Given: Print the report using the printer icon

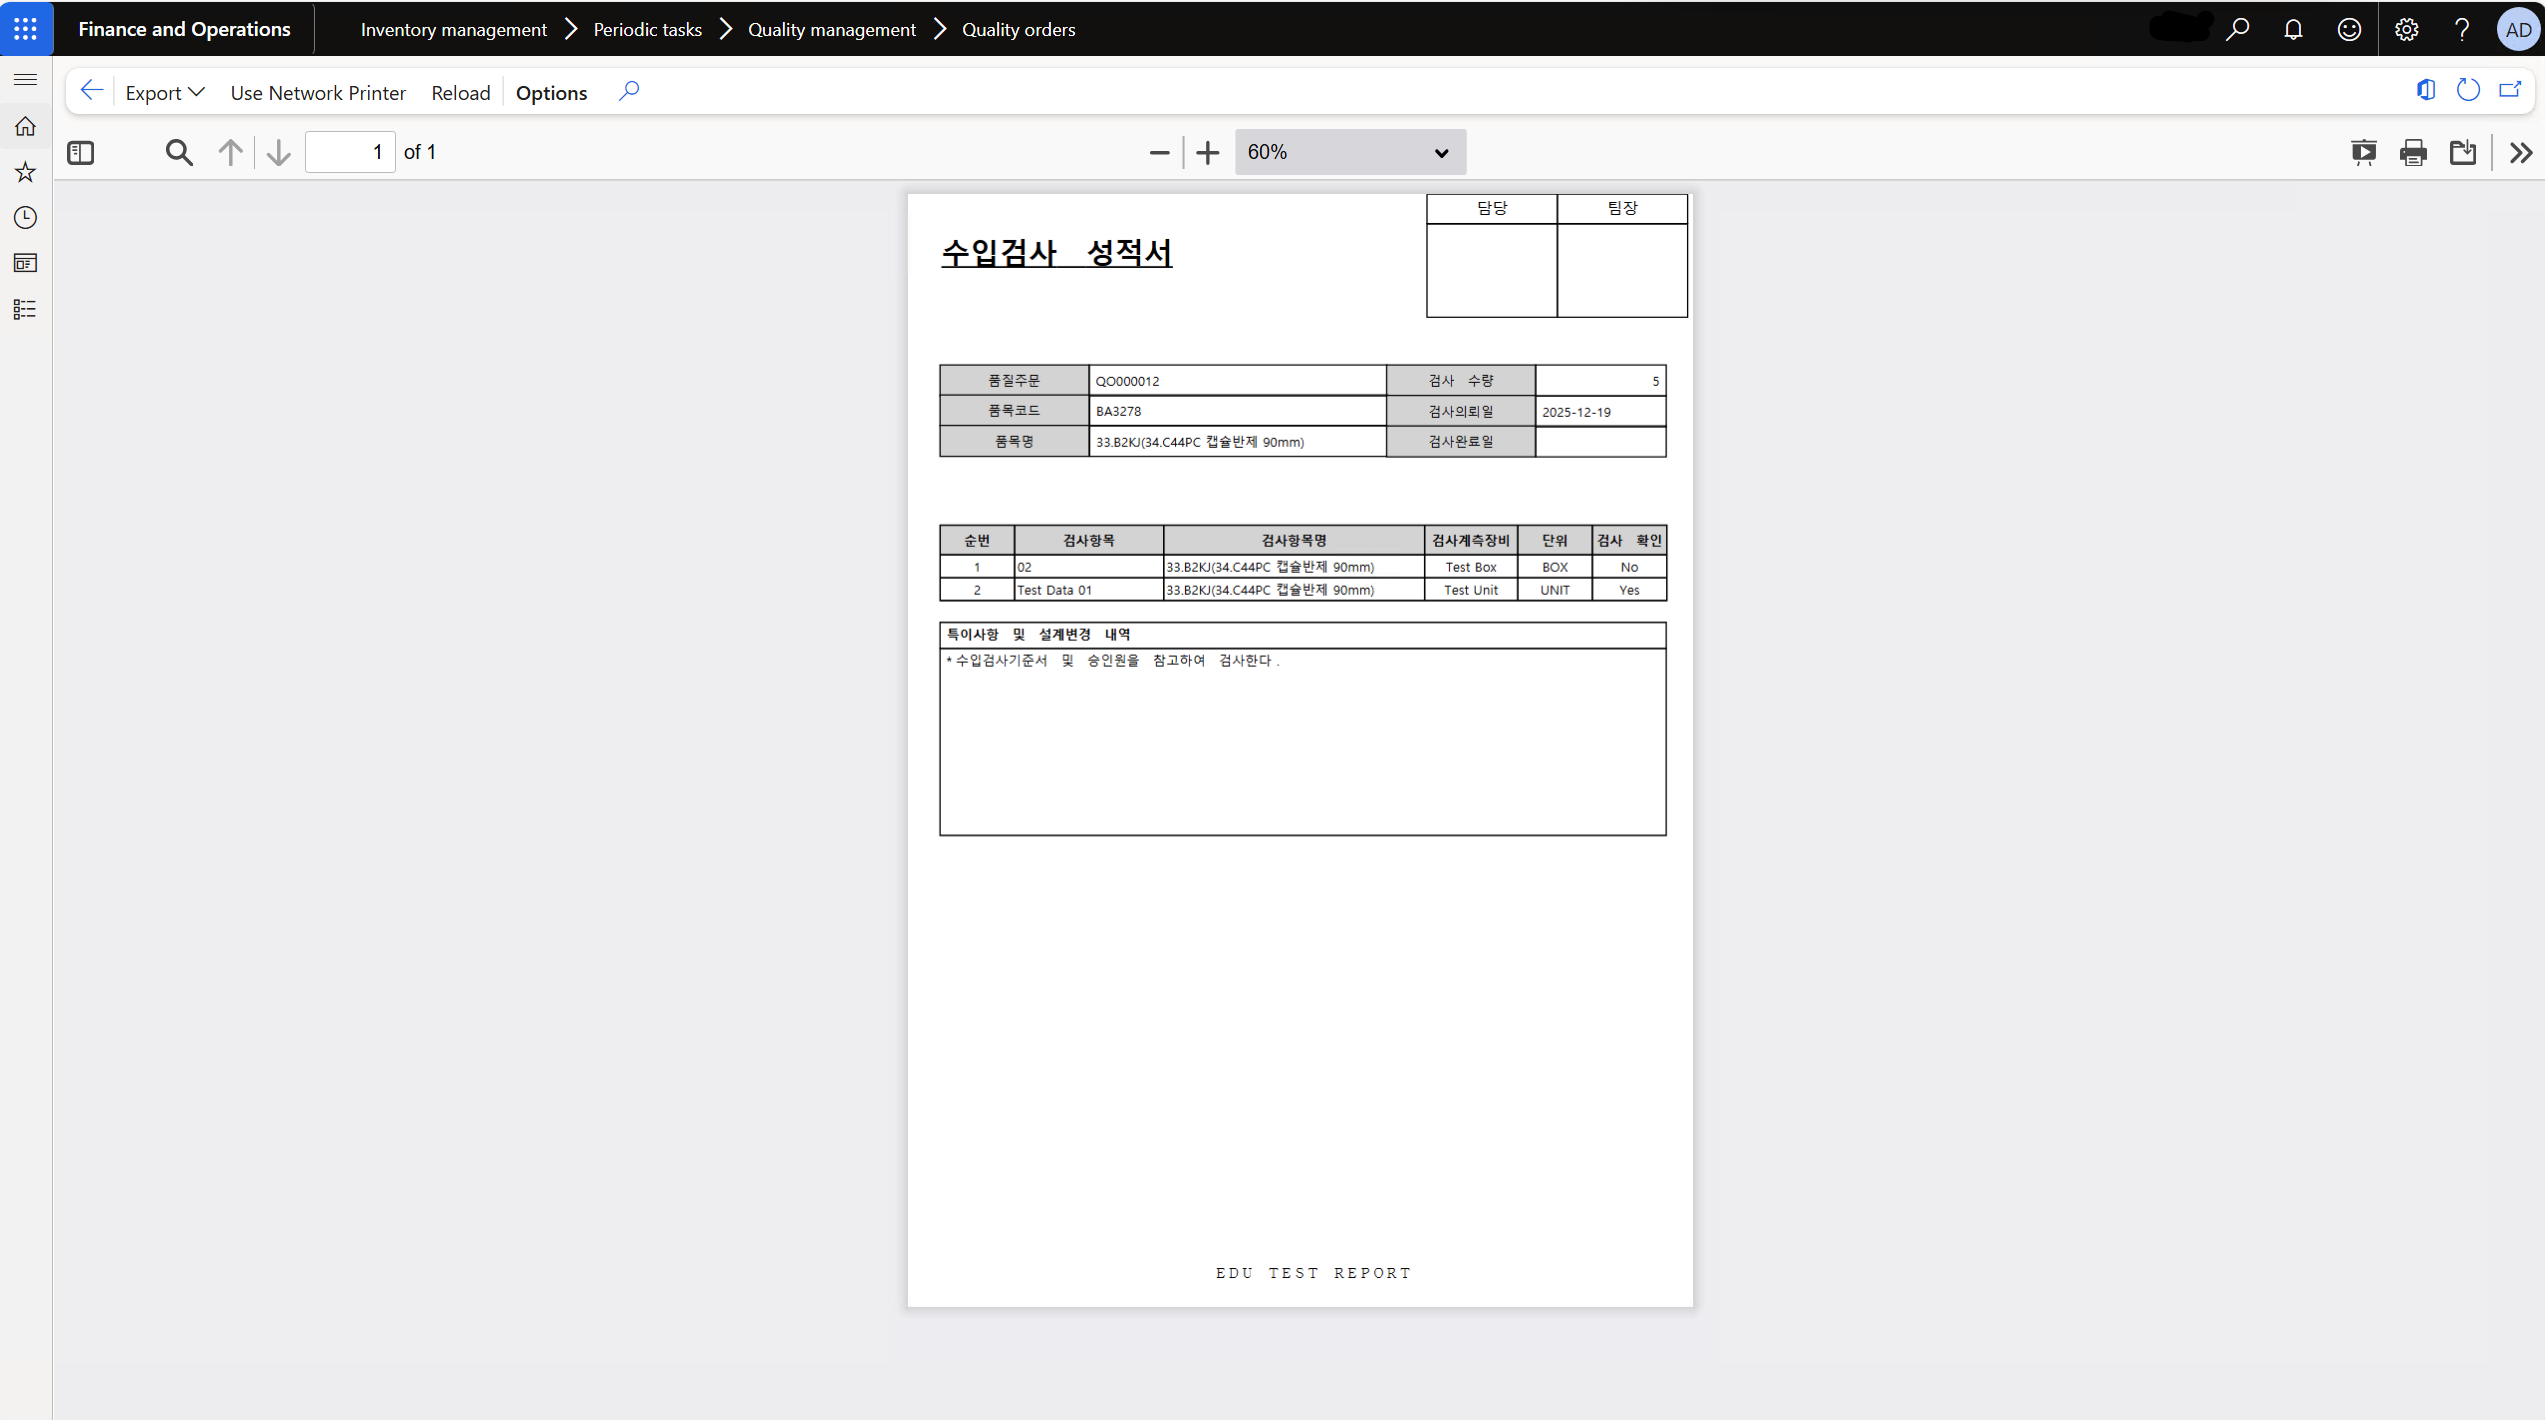Looking at the screenshot, I should (2413, 152).
